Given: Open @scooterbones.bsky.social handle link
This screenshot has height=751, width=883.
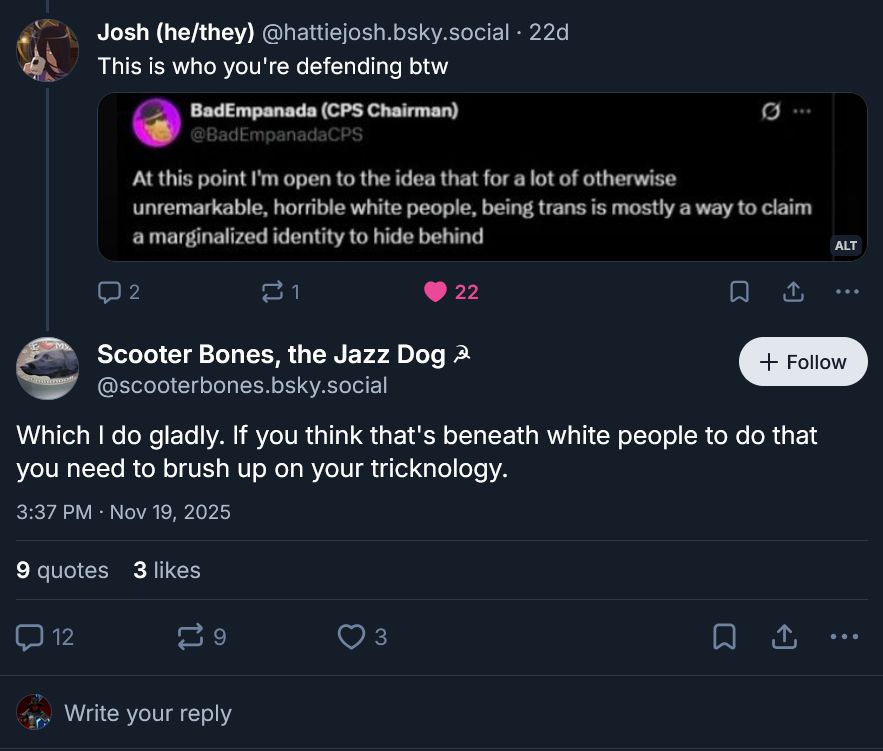Looking at the screenshot, I should tap(242, 385).
